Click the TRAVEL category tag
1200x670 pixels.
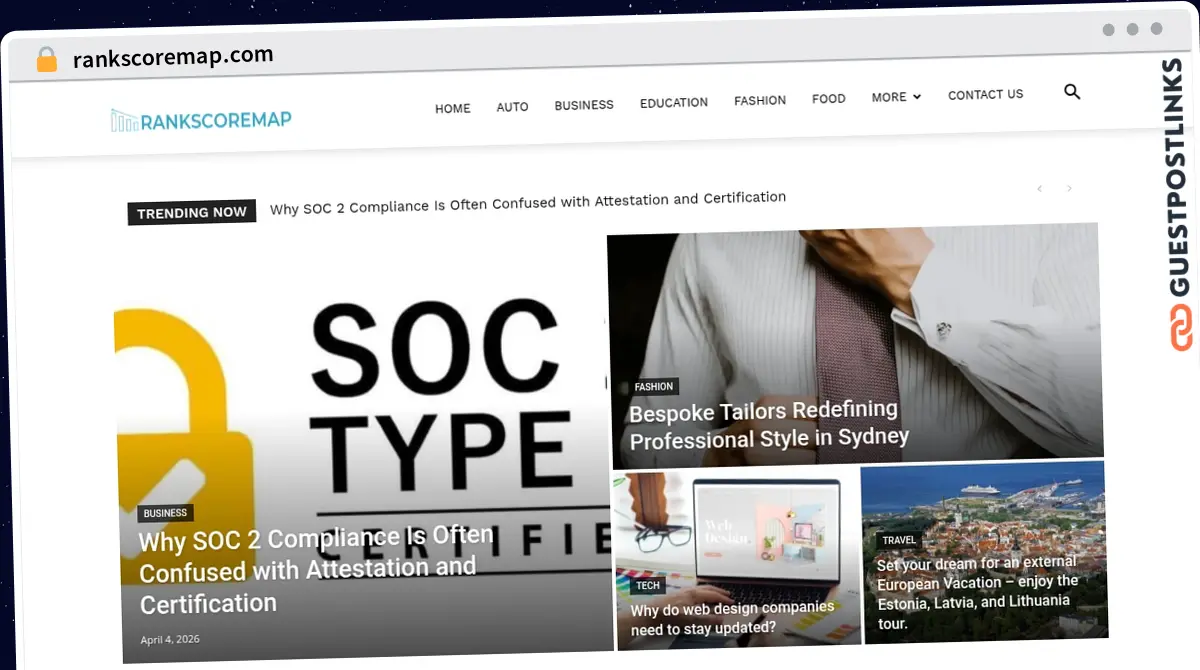coord(899,540)
